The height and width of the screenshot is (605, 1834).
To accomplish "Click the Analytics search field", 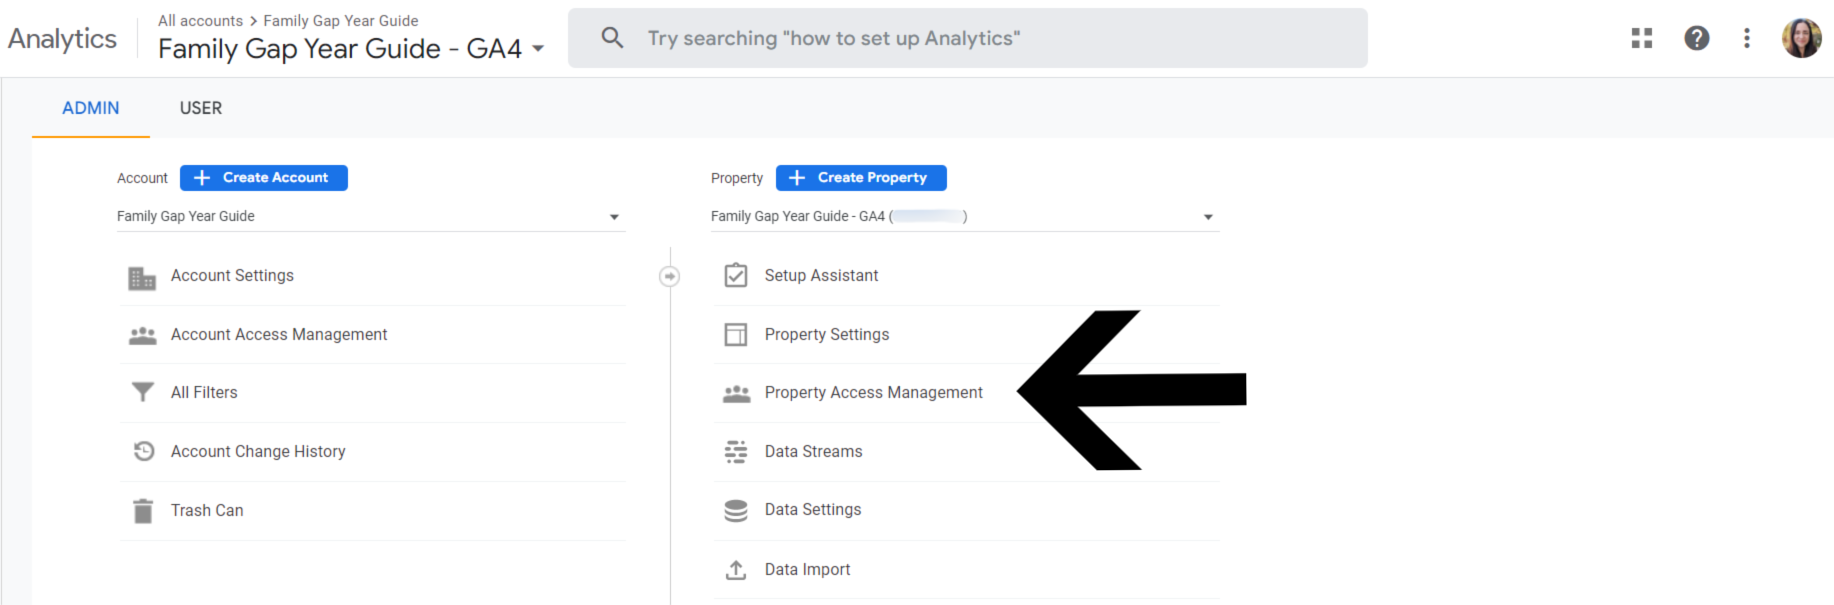I will pyautogui.click(x=967, y=38).
